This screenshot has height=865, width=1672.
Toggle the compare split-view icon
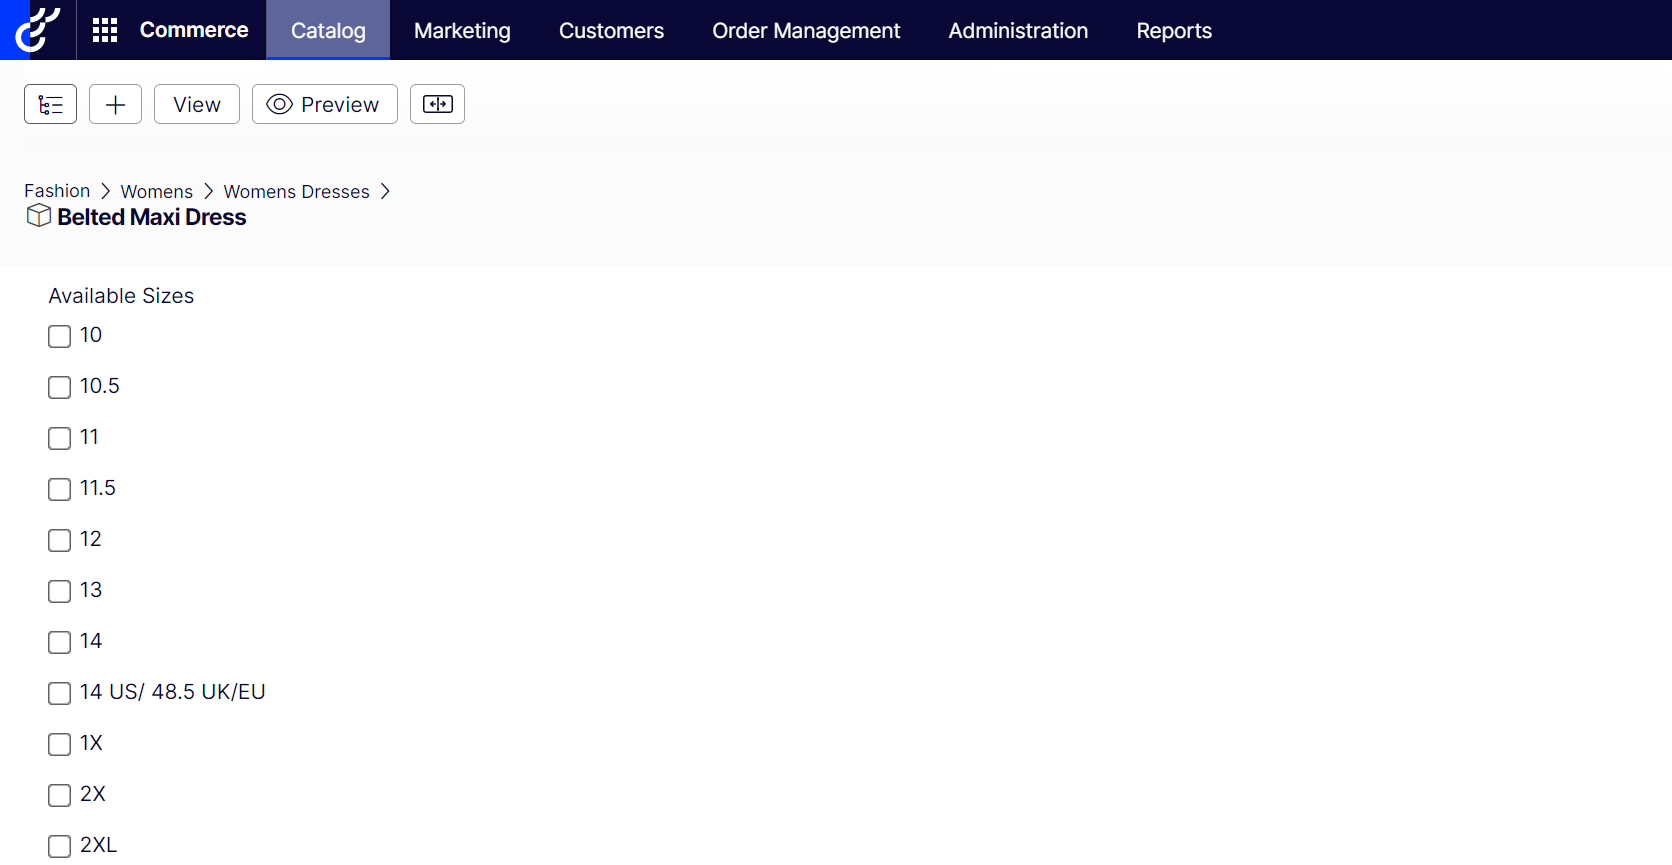tap(437, 104)
